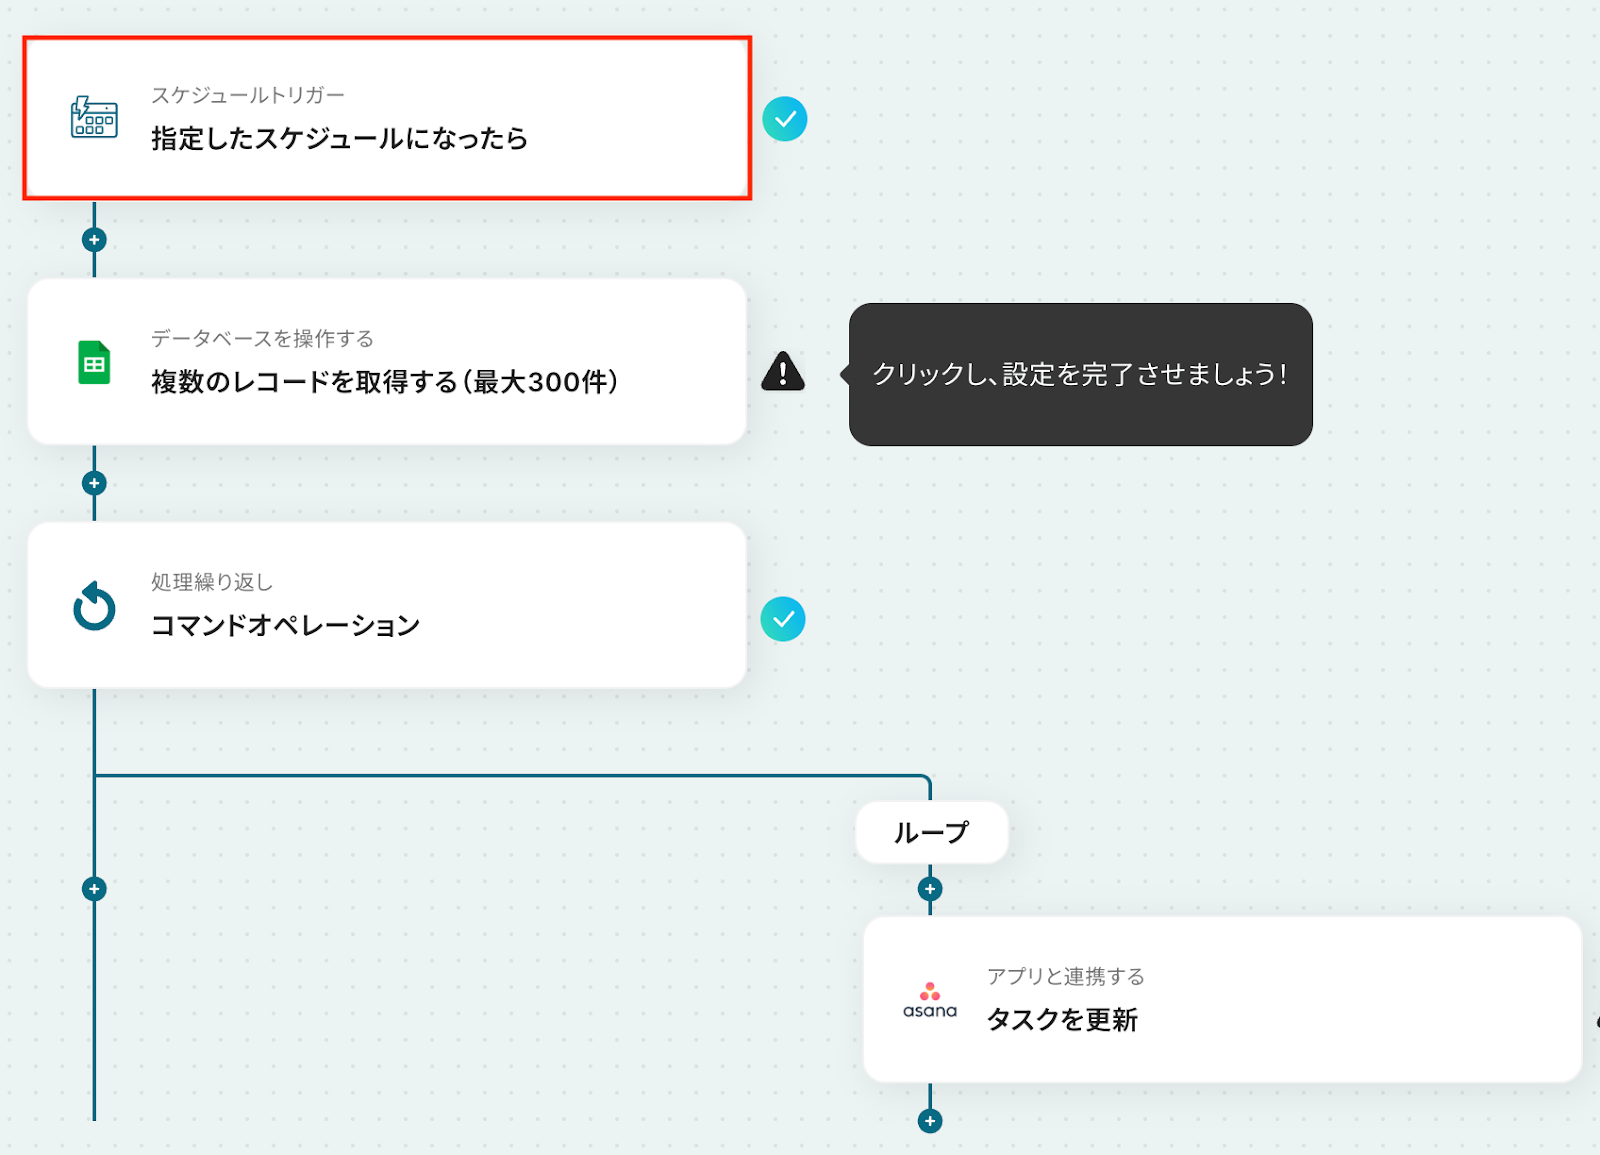Click the checkmark next to コマンドオペレーション
This screenshot has height=1155, width=1600.
click(783, 619)
